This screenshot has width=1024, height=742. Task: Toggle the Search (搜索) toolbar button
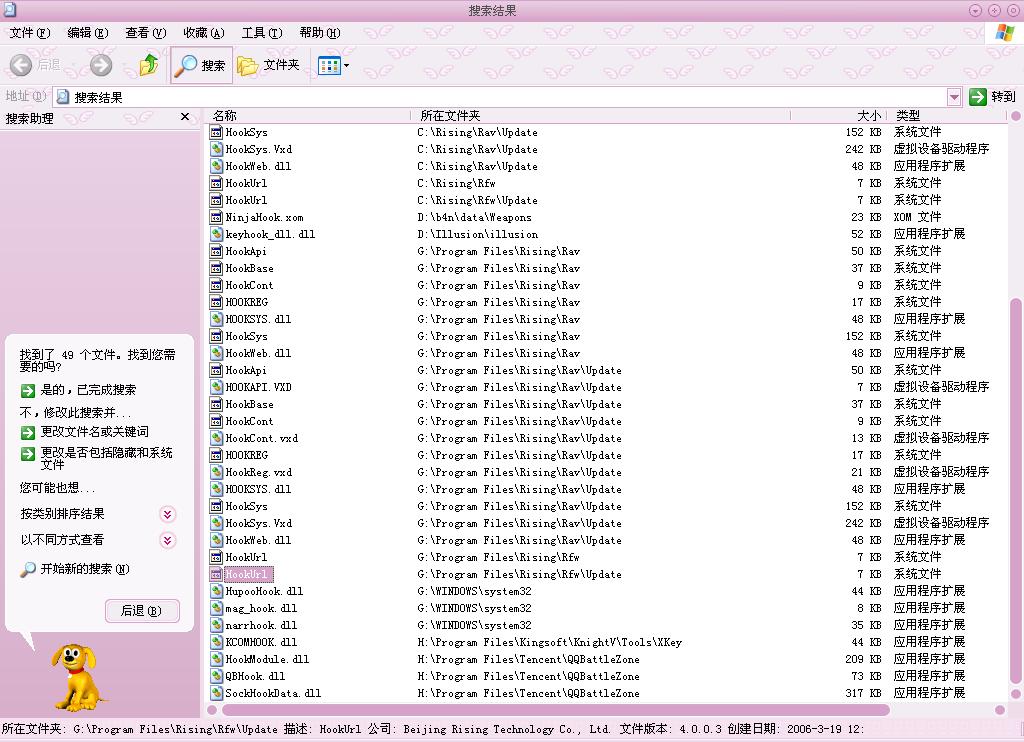point(201,65)
